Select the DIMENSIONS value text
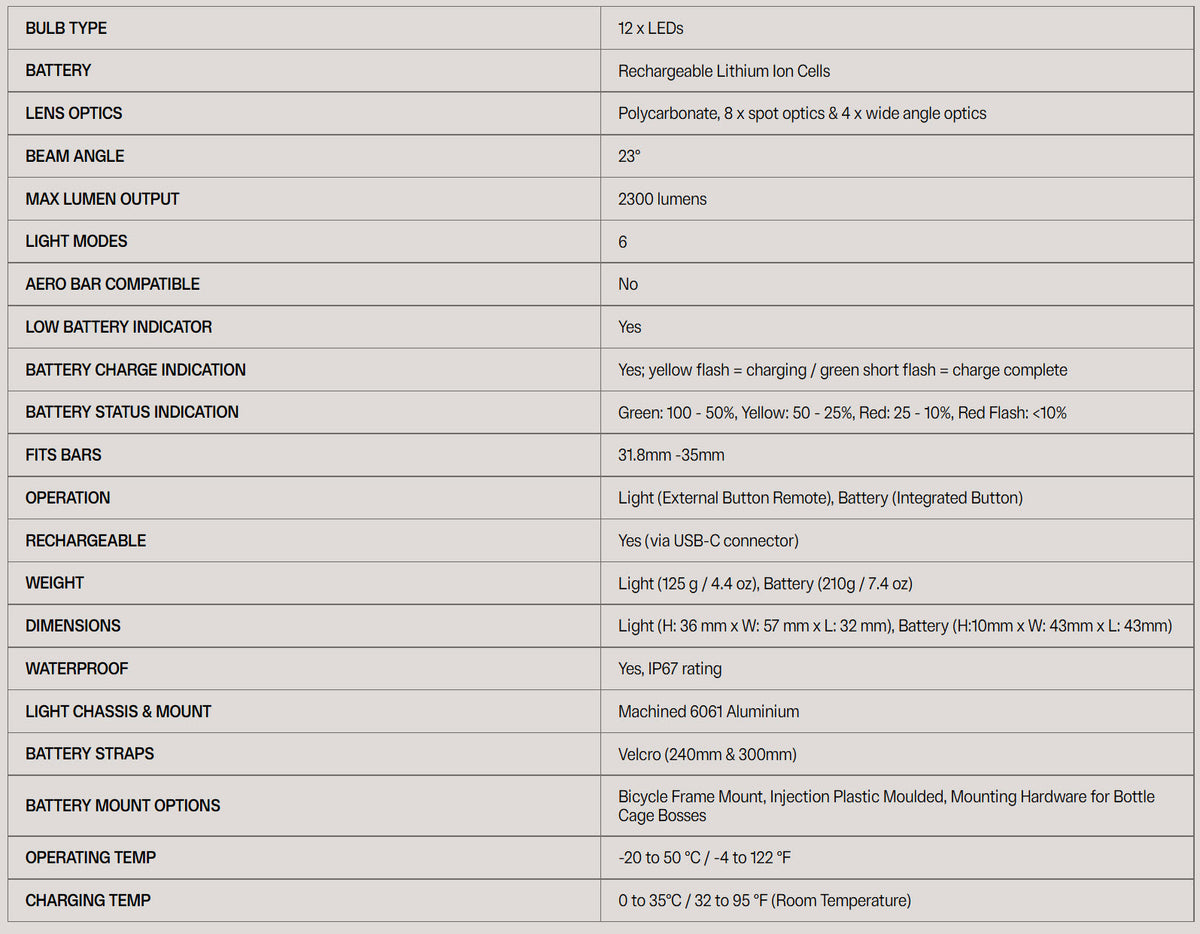1200x934 pixels. click(x=894, y=626)
